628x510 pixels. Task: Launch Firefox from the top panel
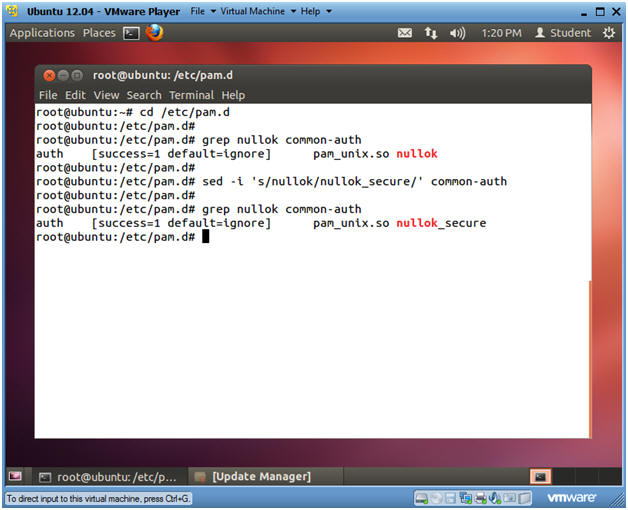(154, 33)
